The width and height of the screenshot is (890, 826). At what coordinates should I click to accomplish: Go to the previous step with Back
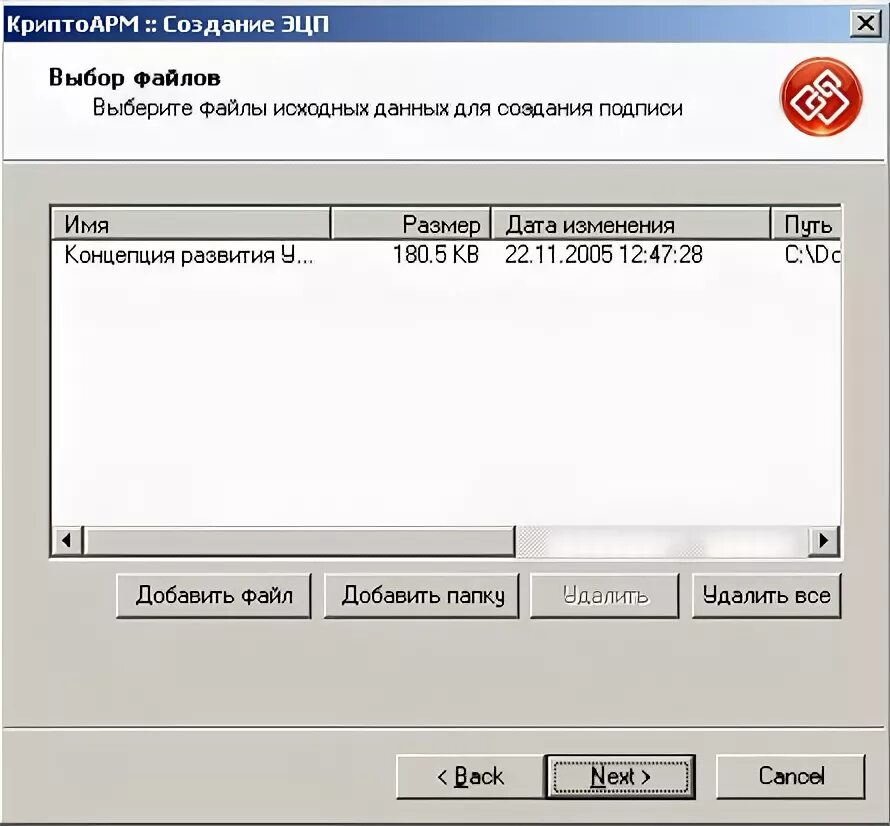471,777
